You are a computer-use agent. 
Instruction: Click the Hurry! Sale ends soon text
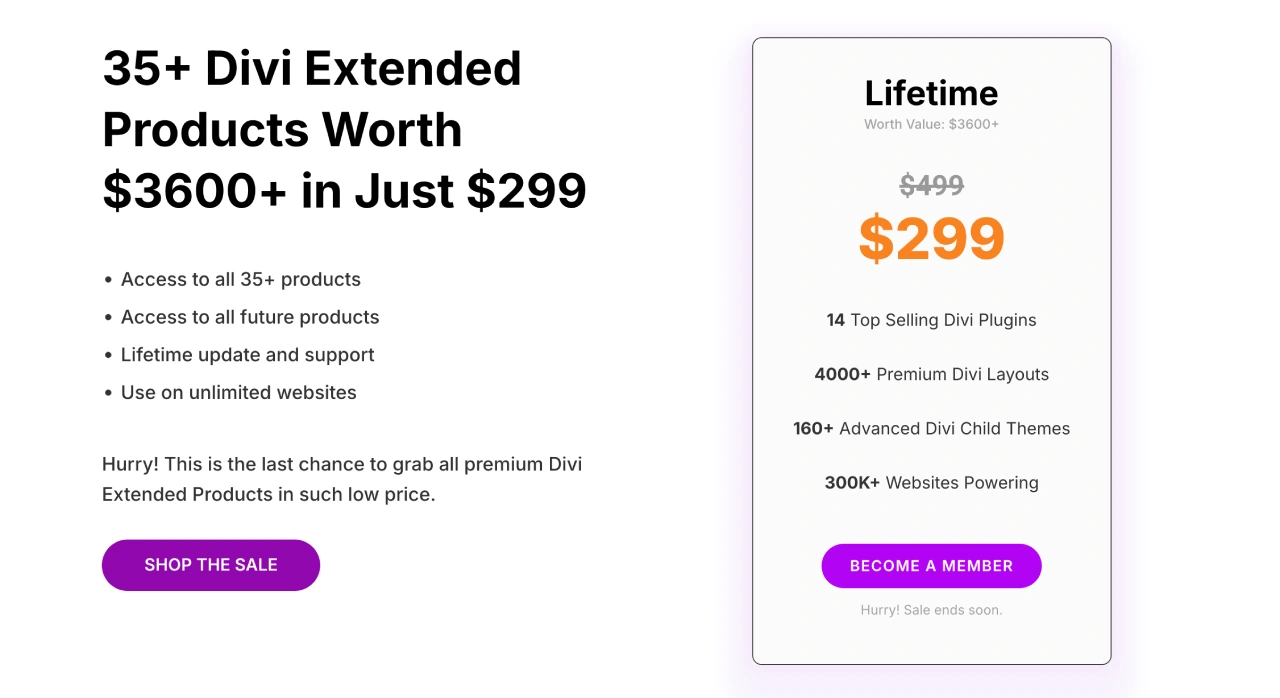[931, 609]
